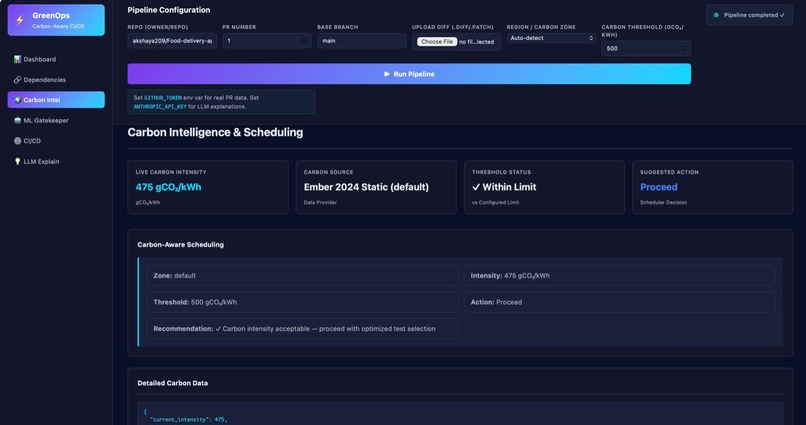806x425 pixels.
Task: Click the no file selected label
Action: (x=477, y=42)
